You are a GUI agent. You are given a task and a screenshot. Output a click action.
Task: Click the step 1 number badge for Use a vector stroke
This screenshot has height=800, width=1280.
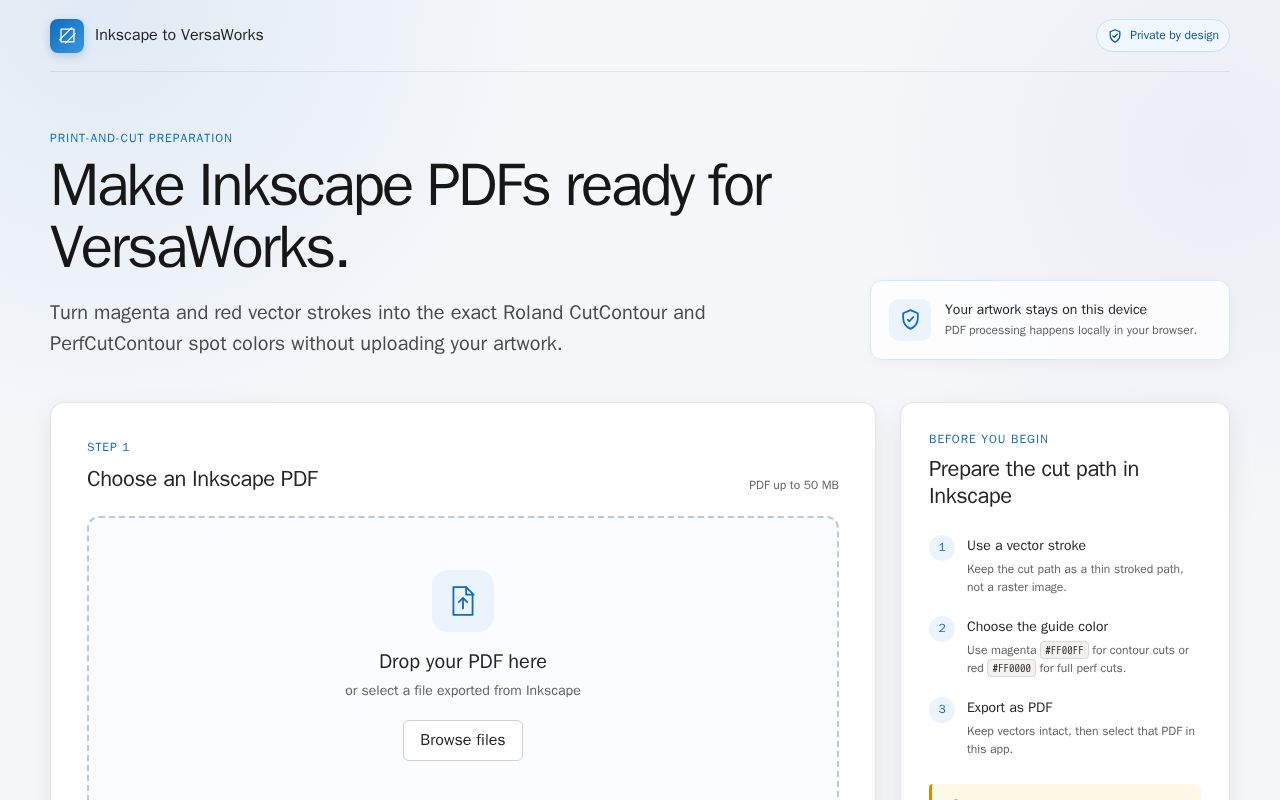(942, 548)
